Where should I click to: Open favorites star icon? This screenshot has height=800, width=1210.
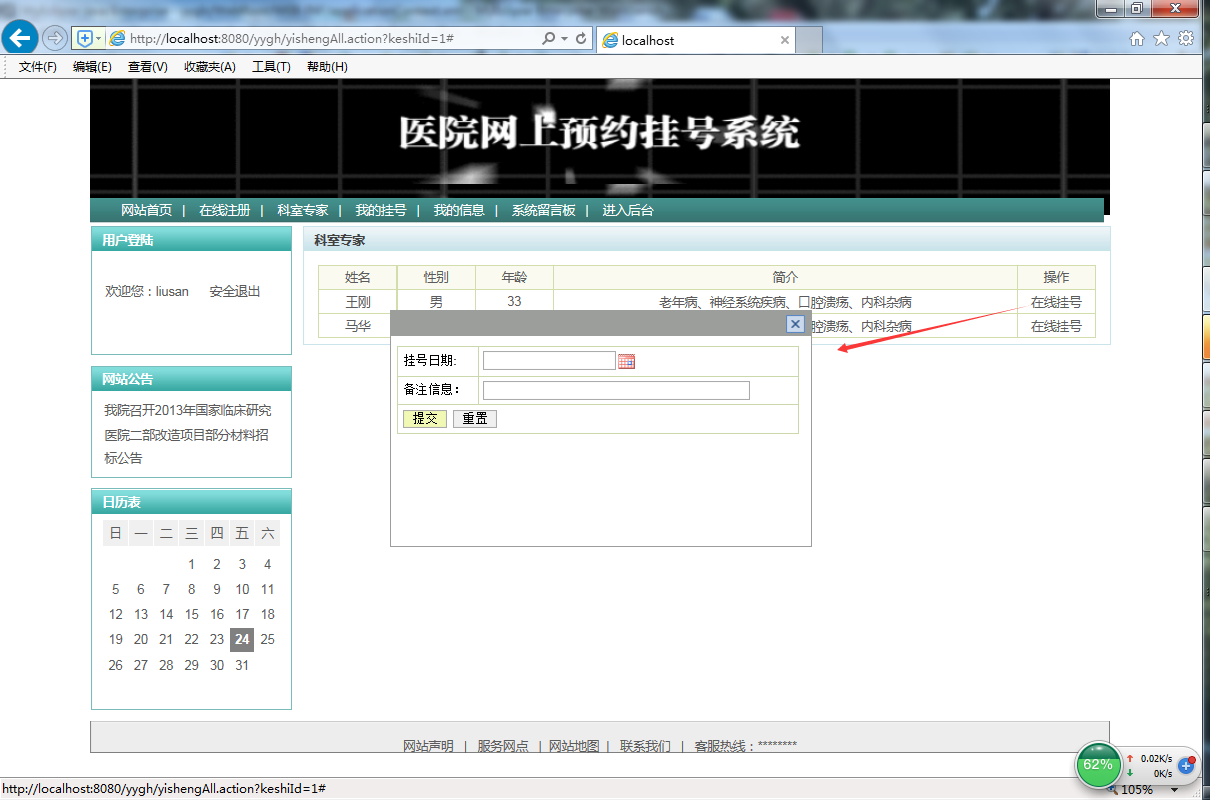point(1161,38)
